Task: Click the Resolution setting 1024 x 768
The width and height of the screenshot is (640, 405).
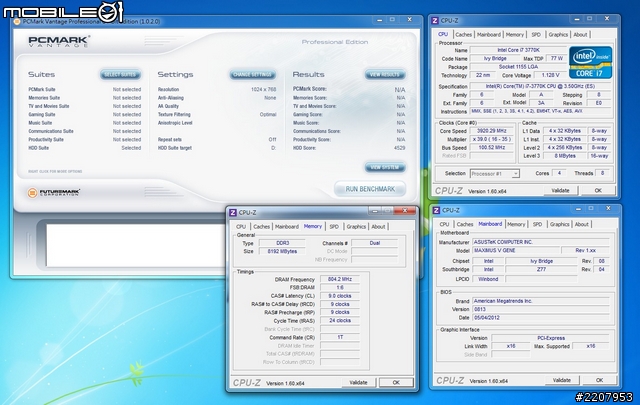Action: pos(264,89)
